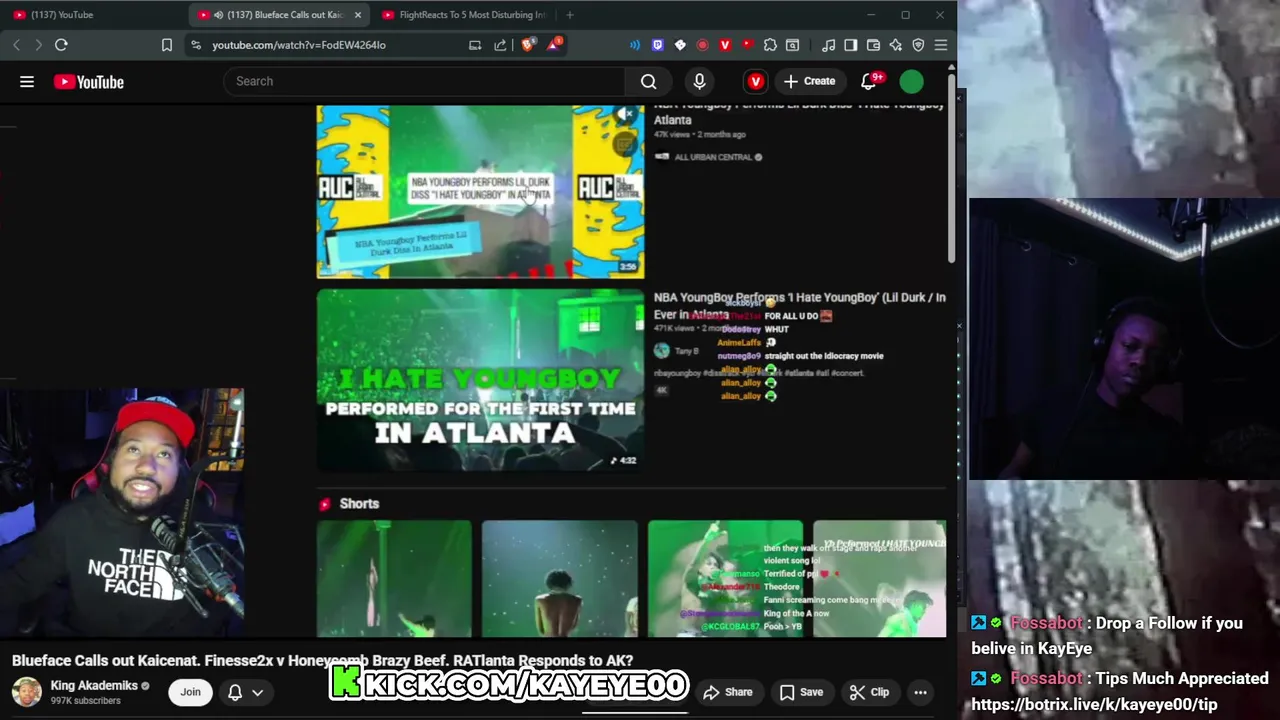Click the search magnifier button
1280x720 pixels.
click(x=649, y=81)
